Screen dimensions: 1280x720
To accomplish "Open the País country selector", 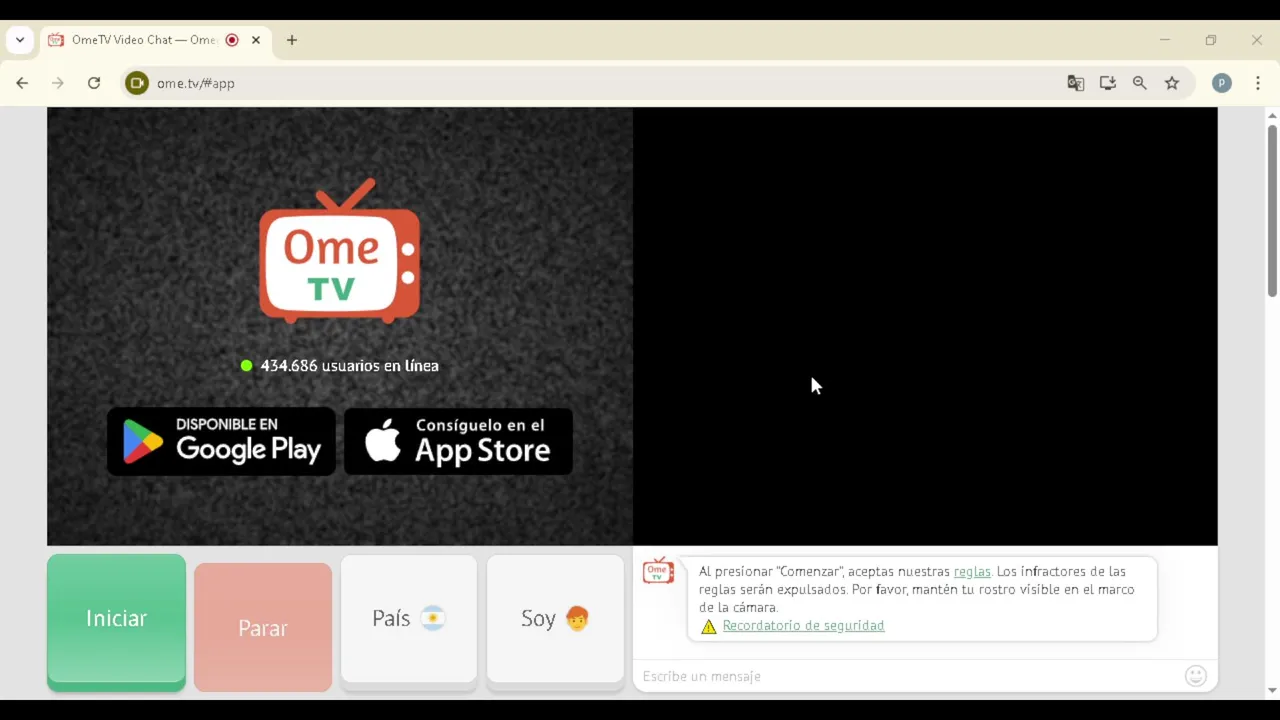I will tap(409, 621).
